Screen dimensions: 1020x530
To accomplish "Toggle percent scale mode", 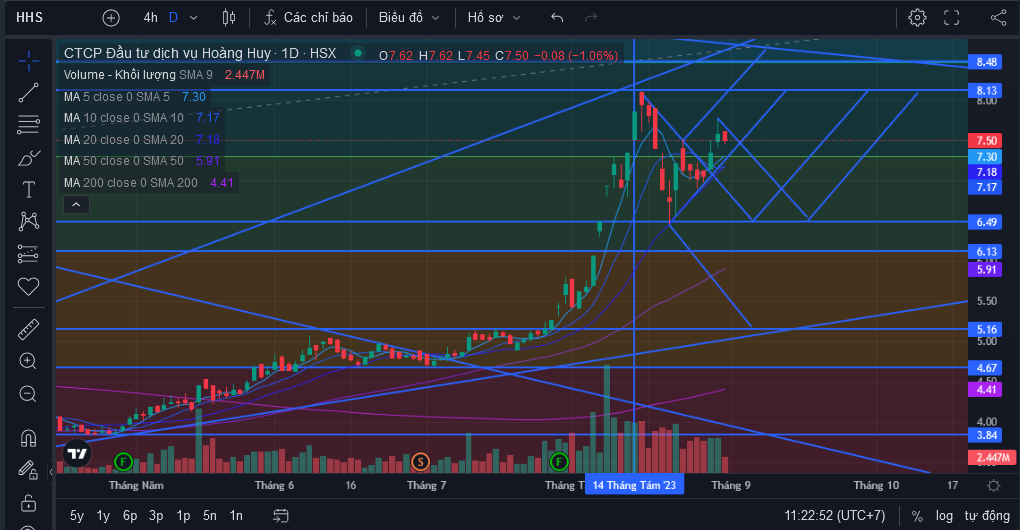I will pos(917,516).
